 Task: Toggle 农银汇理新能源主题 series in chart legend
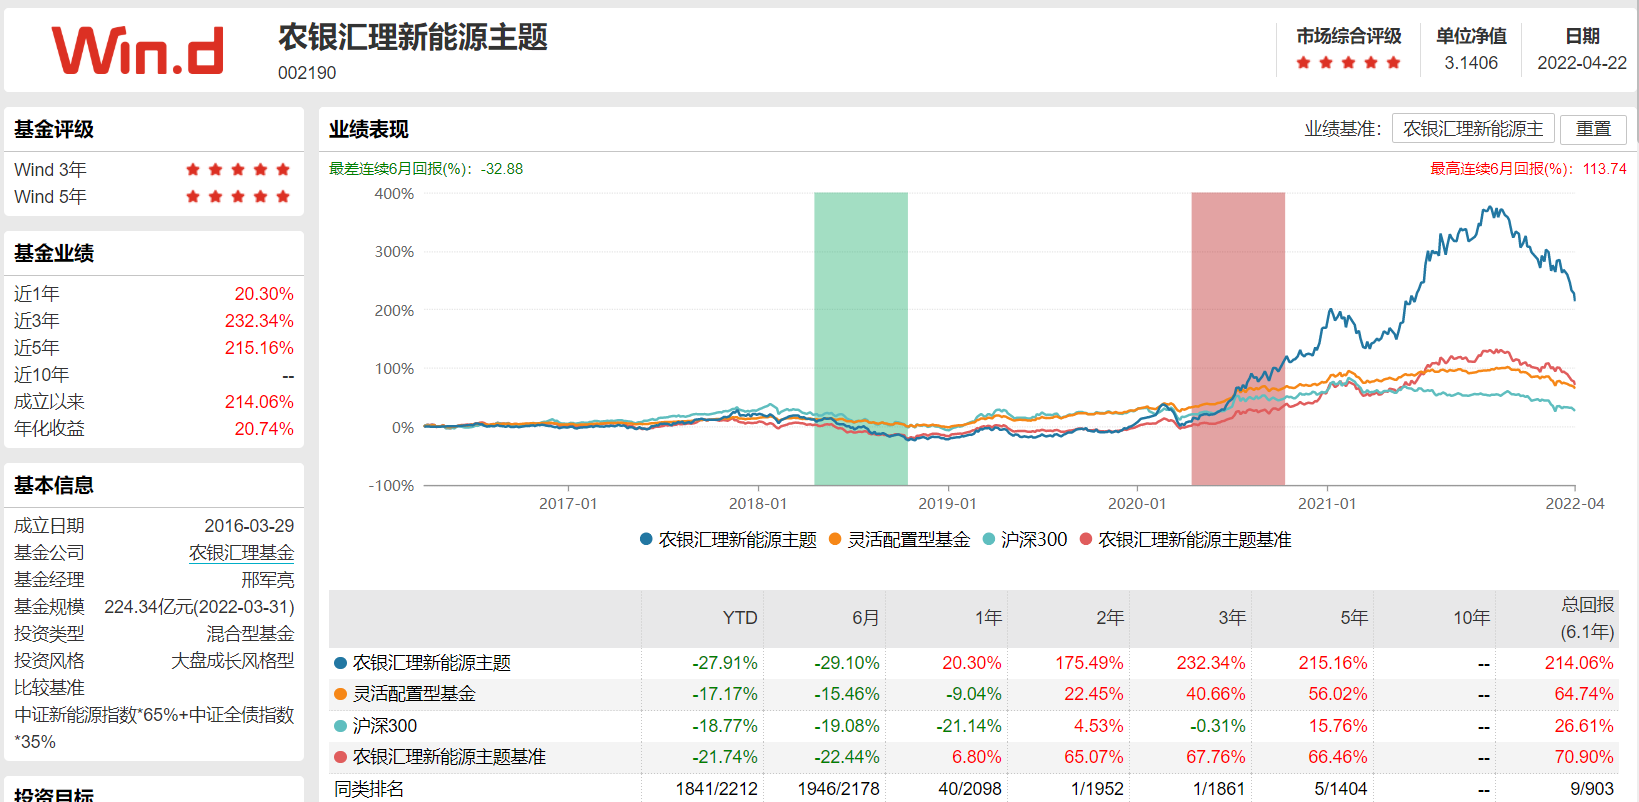[728, 540]
